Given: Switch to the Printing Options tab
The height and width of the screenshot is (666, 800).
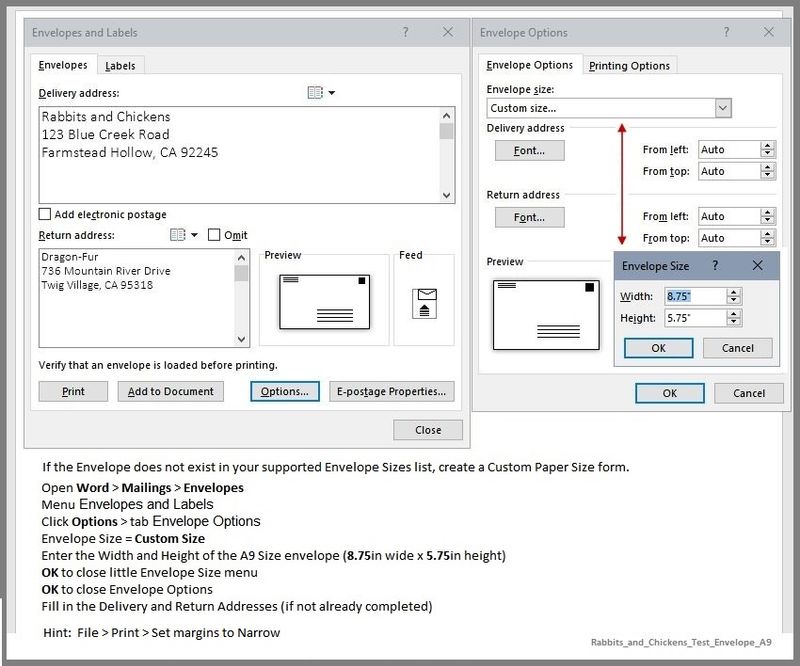Looking at the screenshot, I should (629, 66).
